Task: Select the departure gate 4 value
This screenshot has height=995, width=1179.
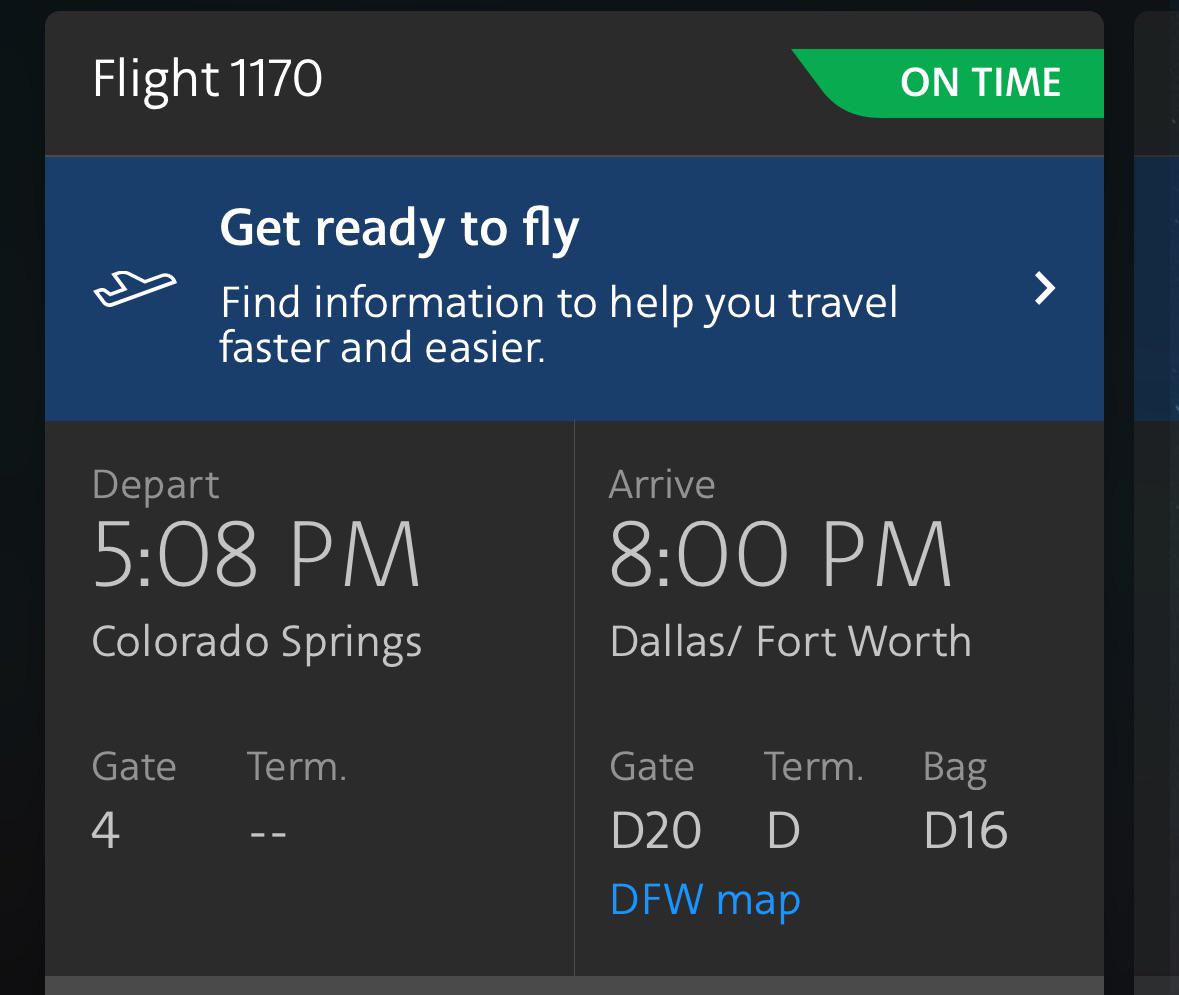Action: 104,831
